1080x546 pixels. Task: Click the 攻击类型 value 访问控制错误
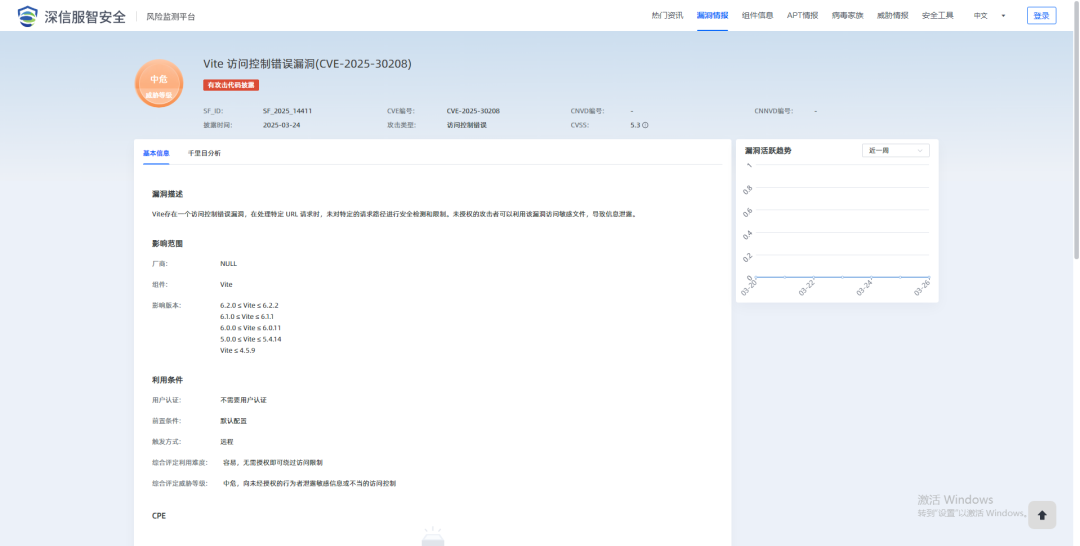click(466, 125)
